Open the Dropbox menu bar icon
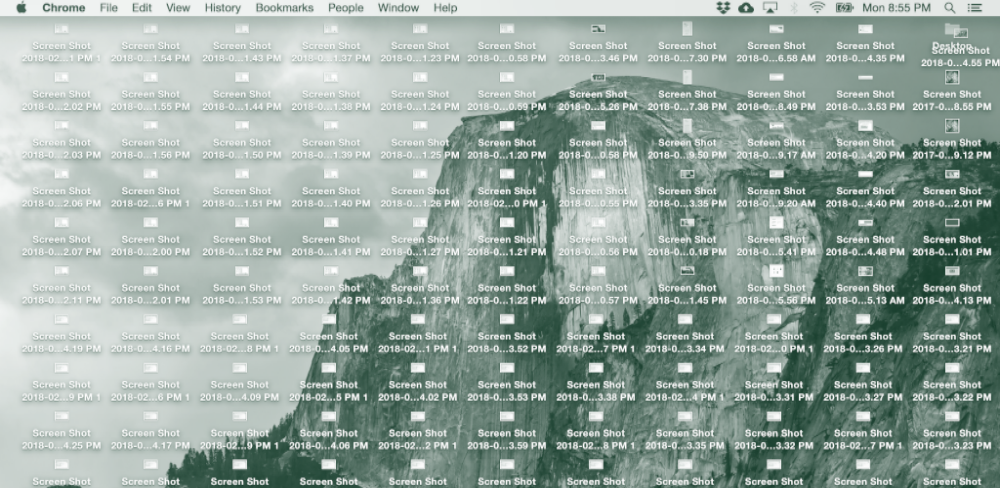This screenshot has width=1000, height=488. [x=724, y=8]
